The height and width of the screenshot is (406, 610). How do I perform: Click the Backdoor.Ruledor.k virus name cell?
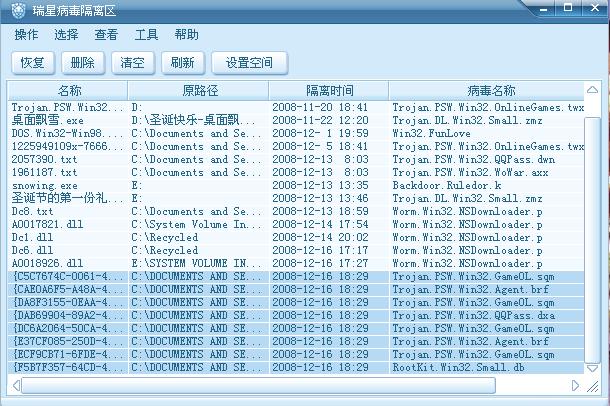tap(447, 186)
